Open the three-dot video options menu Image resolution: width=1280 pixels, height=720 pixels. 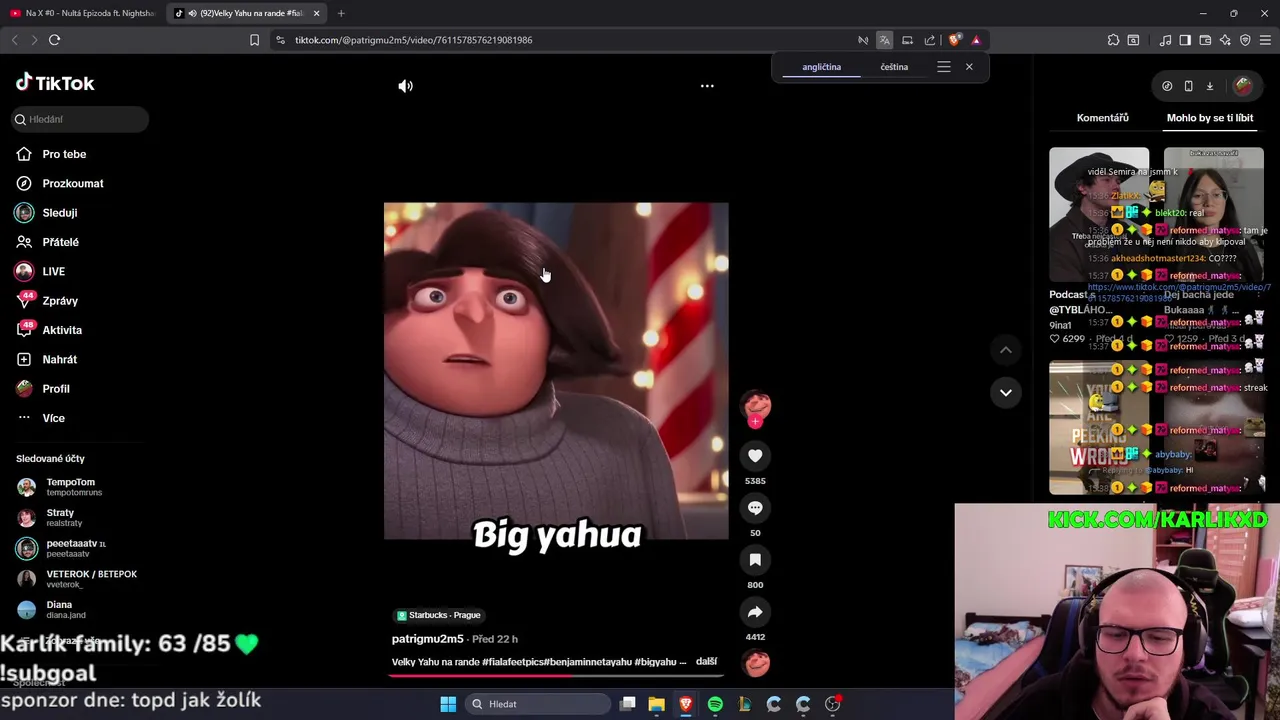click(707, 86)
